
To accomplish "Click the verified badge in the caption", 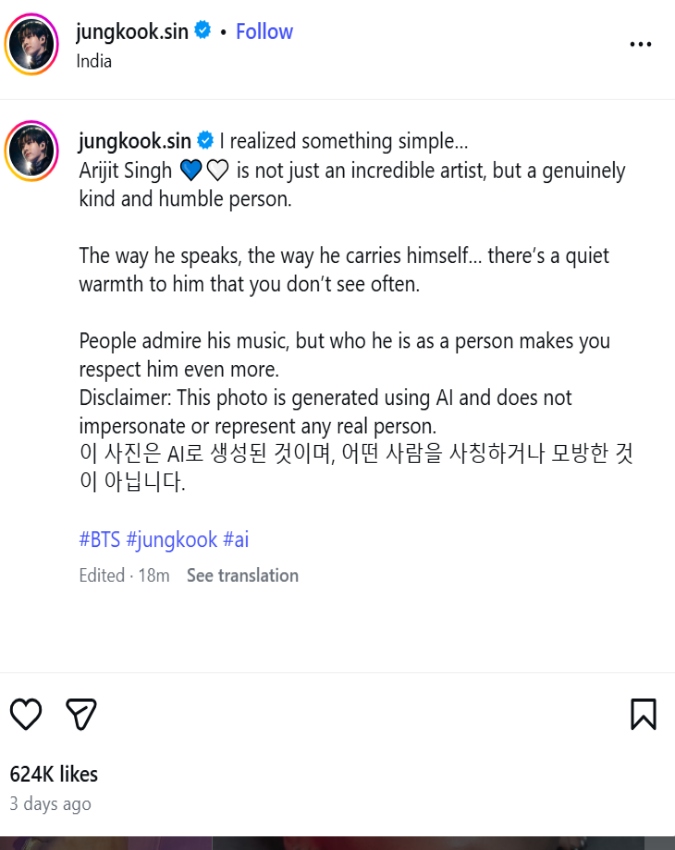I will pyautogui.click(x=206, y=141).
